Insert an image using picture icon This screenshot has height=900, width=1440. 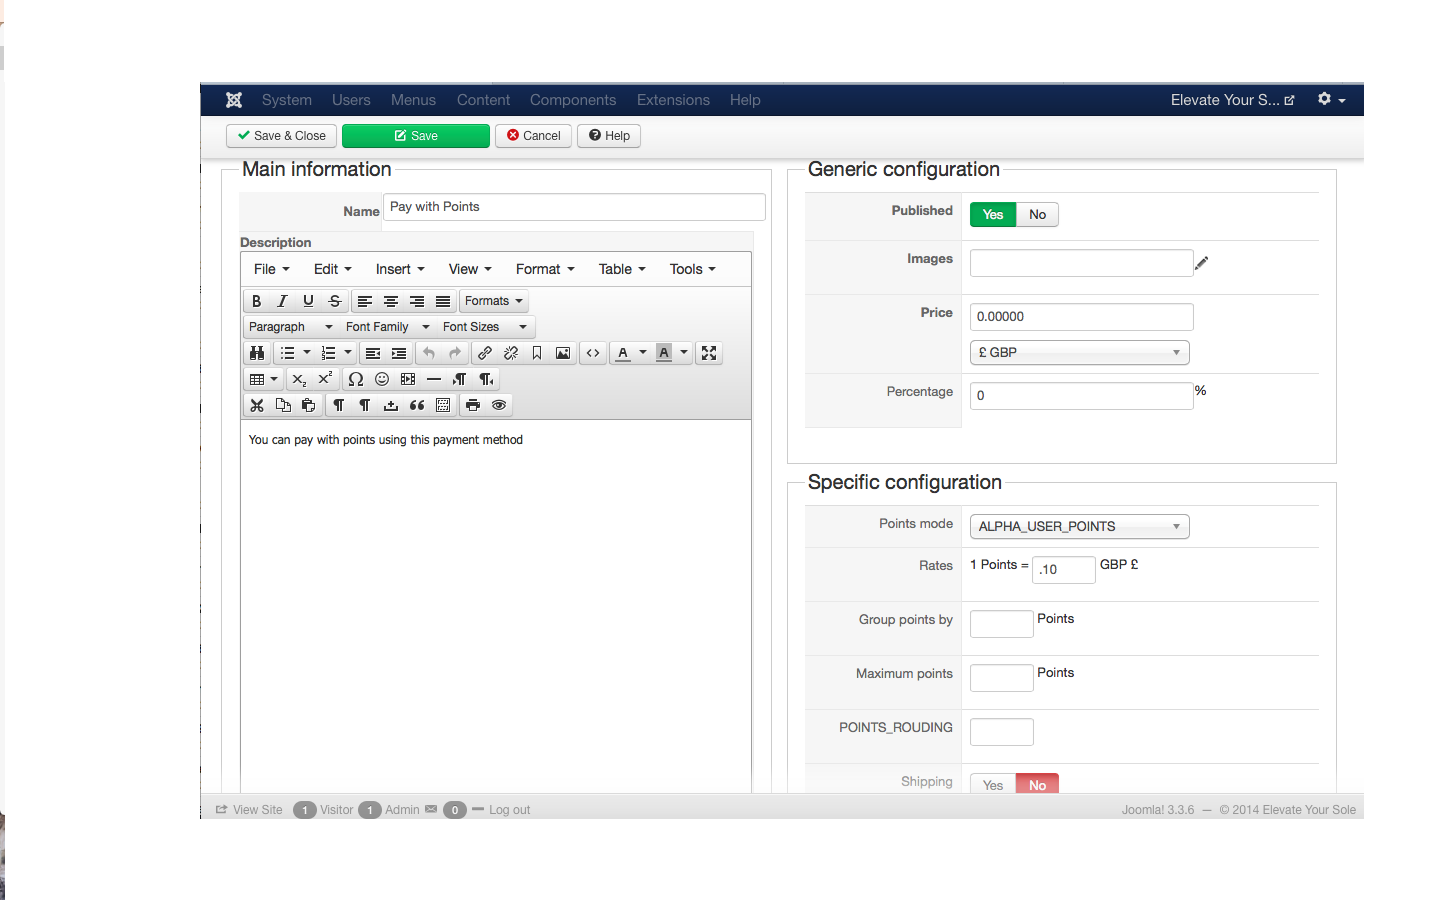click(x=563, y=353)
